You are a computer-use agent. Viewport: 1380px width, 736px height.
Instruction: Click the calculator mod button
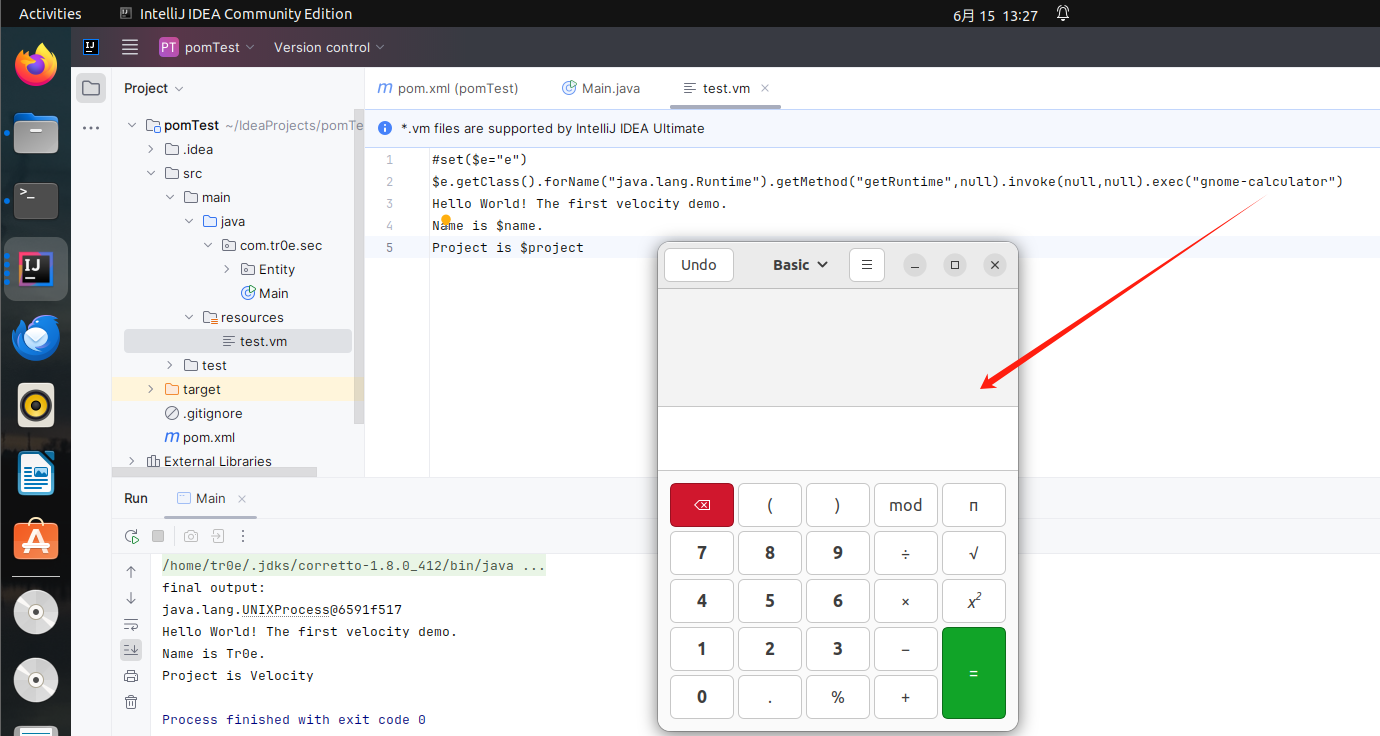(x=906, y=505)
